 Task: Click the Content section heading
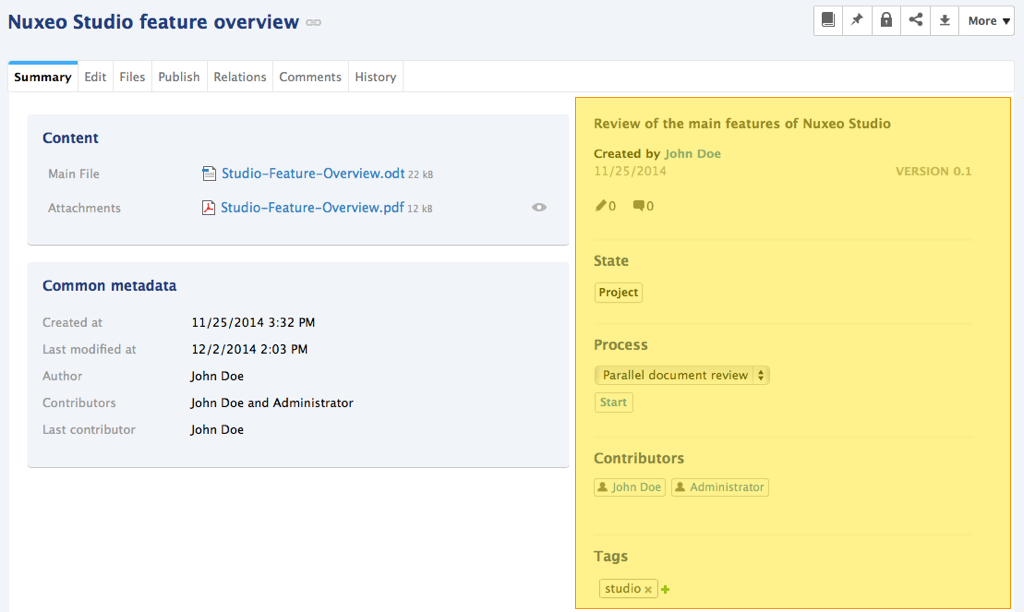coord(71,138)
